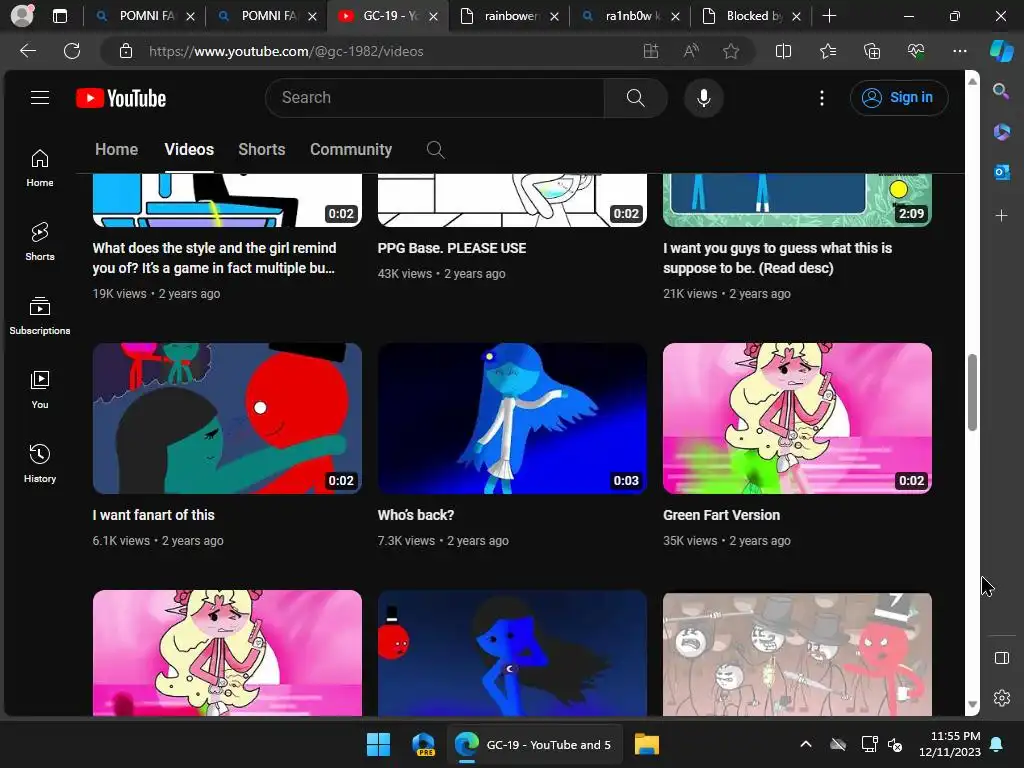Select the channel Videos tab
Screen dimensions: 1024x768
[189, 150]
